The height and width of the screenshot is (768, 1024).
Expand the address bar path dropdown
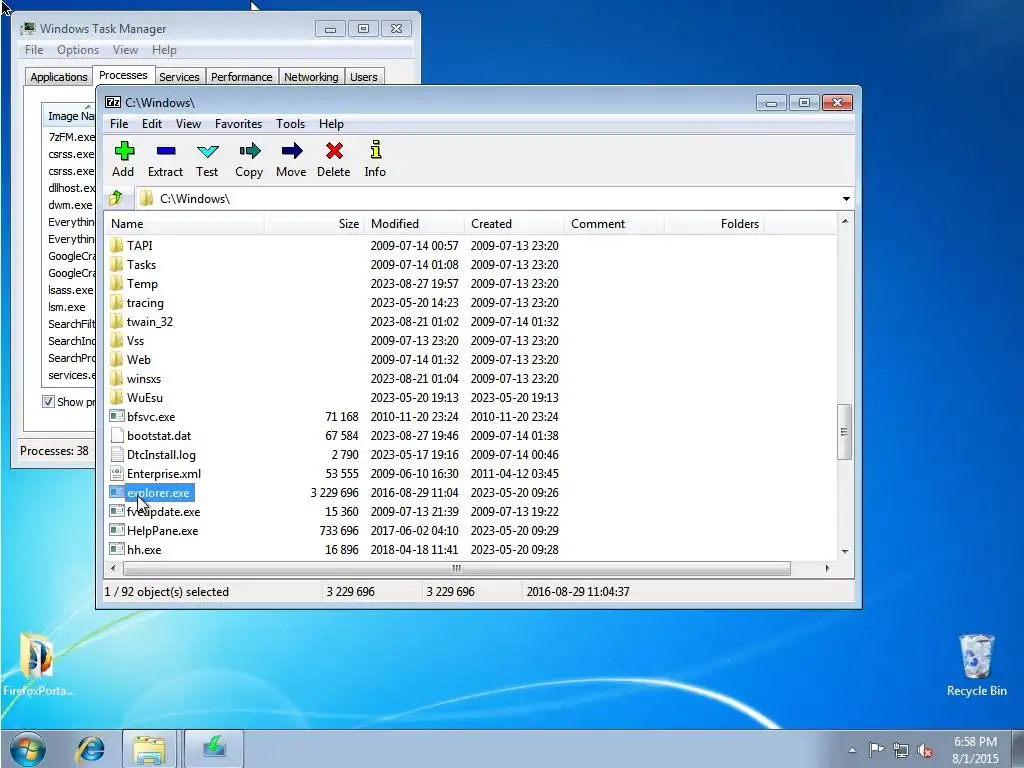846,199
